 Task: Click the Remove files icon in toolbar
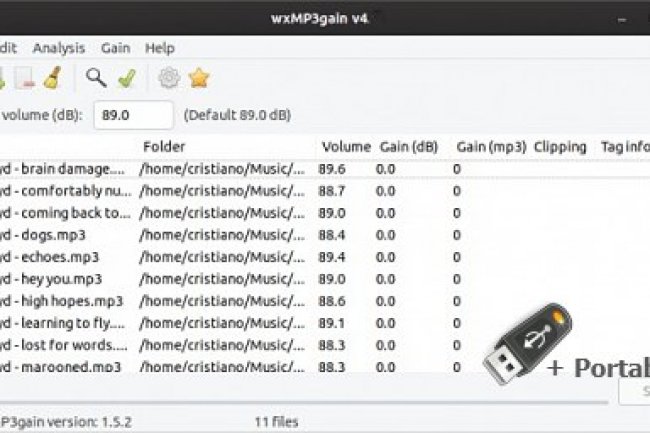[27, 78]
